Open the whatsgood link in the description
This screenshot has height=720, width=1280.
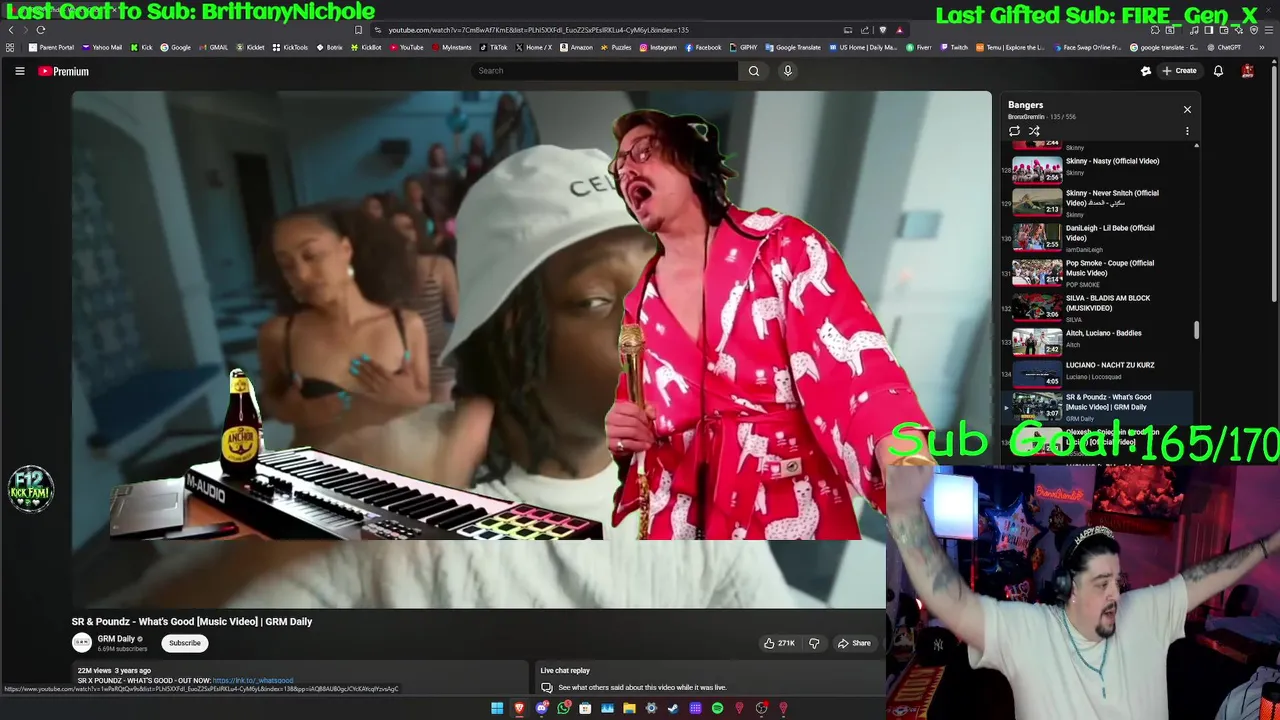click(253, 681)
